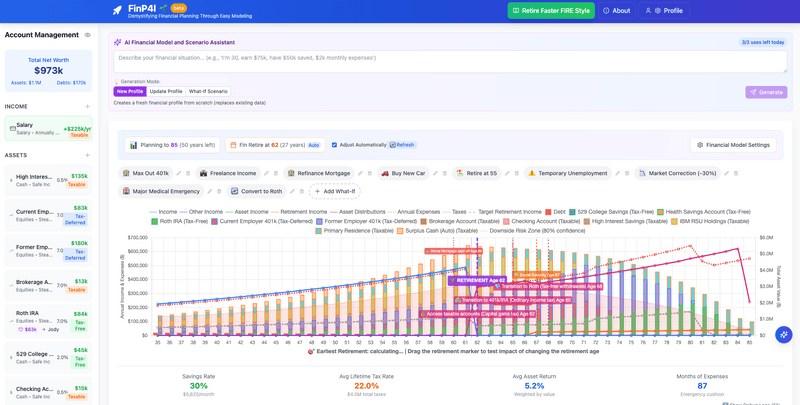
Task: Toggle the Income line in the legend
Action: pyautogui.click(x=163, y=212)
